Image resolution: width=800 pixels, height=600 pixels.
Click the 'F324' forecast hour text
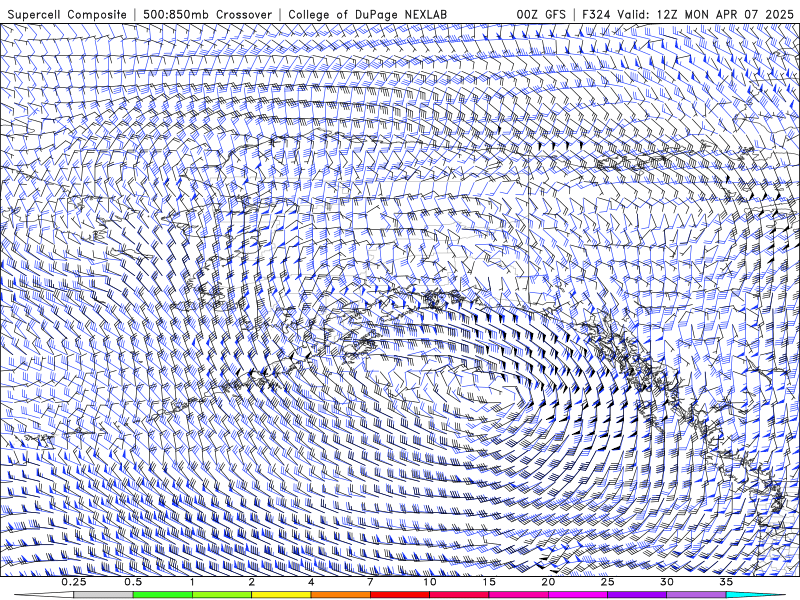pyautogui.click(x=597, y=14)
